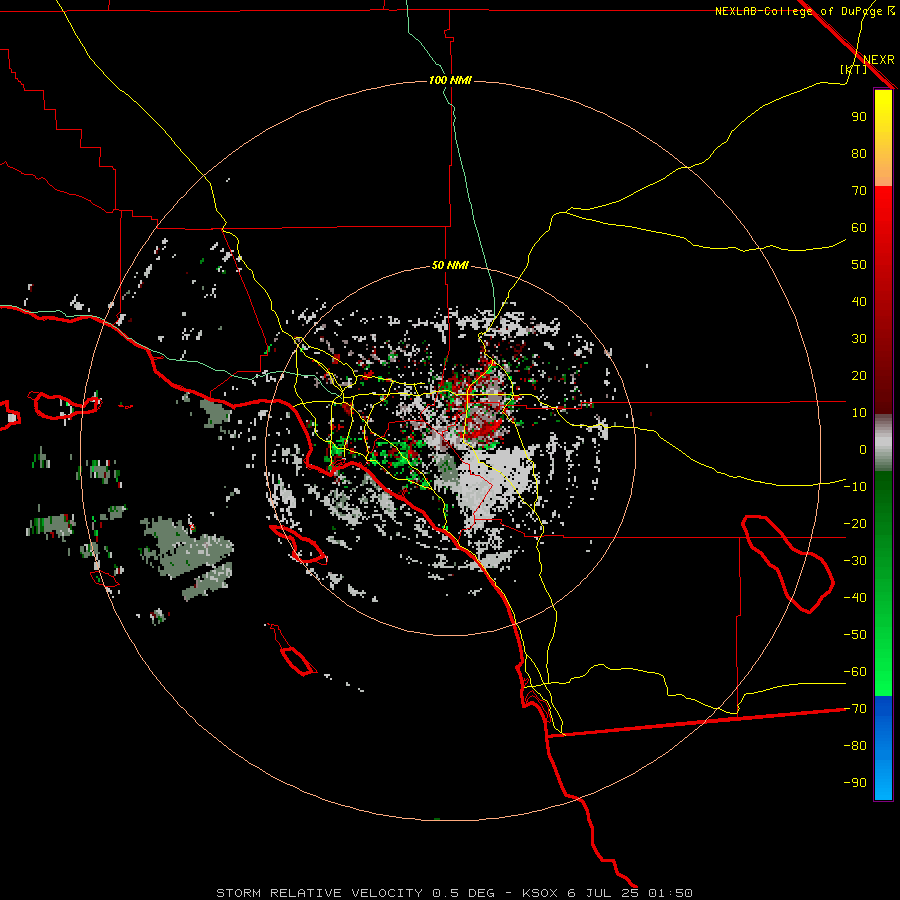Select the -40 label on the velocity scale

(855, 598)
